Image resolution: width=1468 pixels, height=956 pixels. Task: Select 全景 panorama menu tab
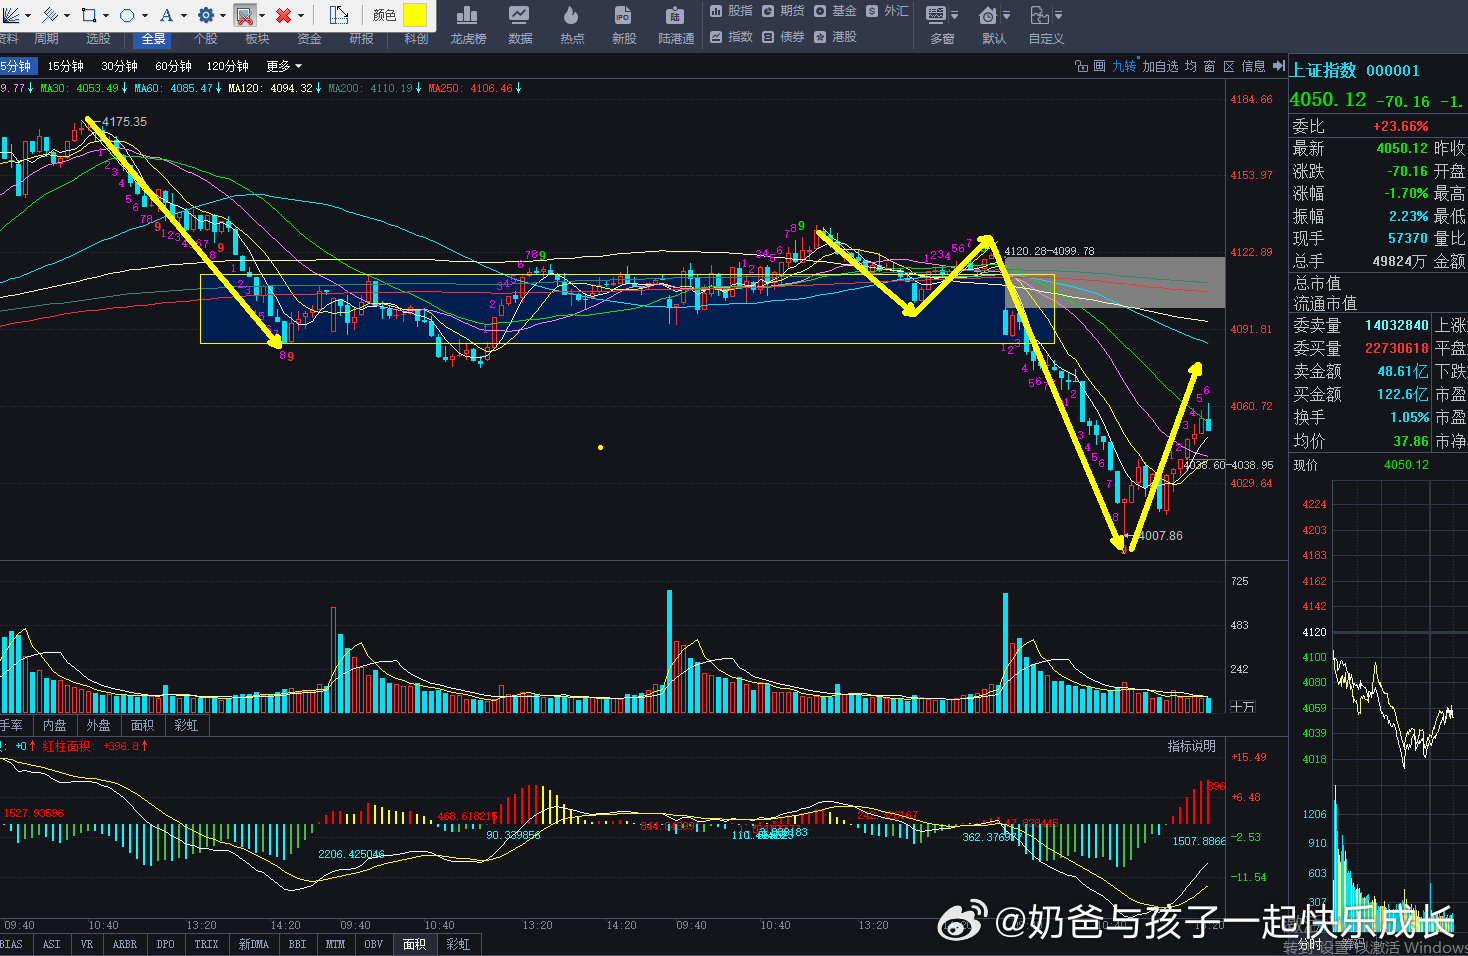coord(154,39)
